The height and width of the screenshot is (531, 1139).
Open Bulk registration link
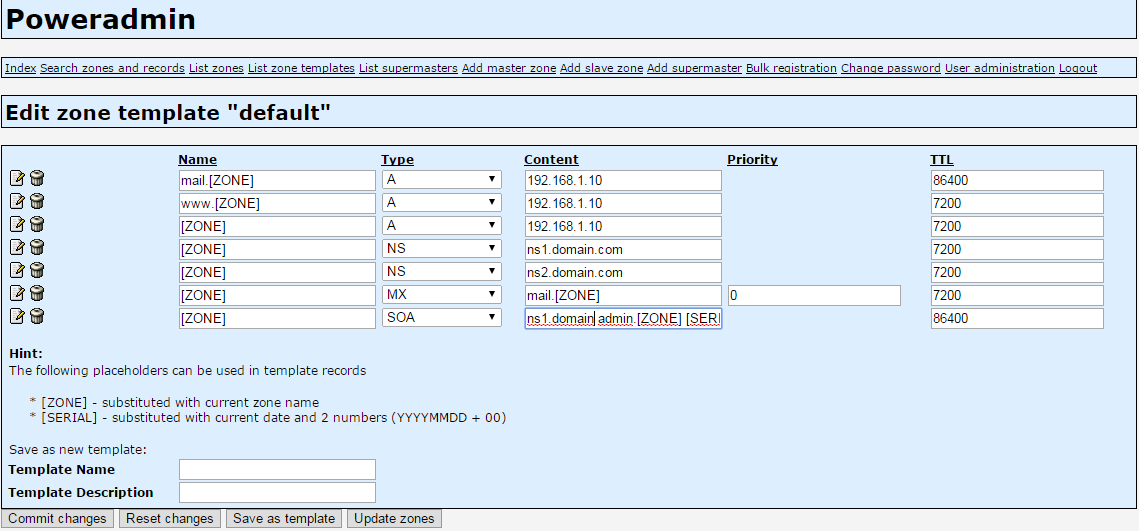[791, 68]
